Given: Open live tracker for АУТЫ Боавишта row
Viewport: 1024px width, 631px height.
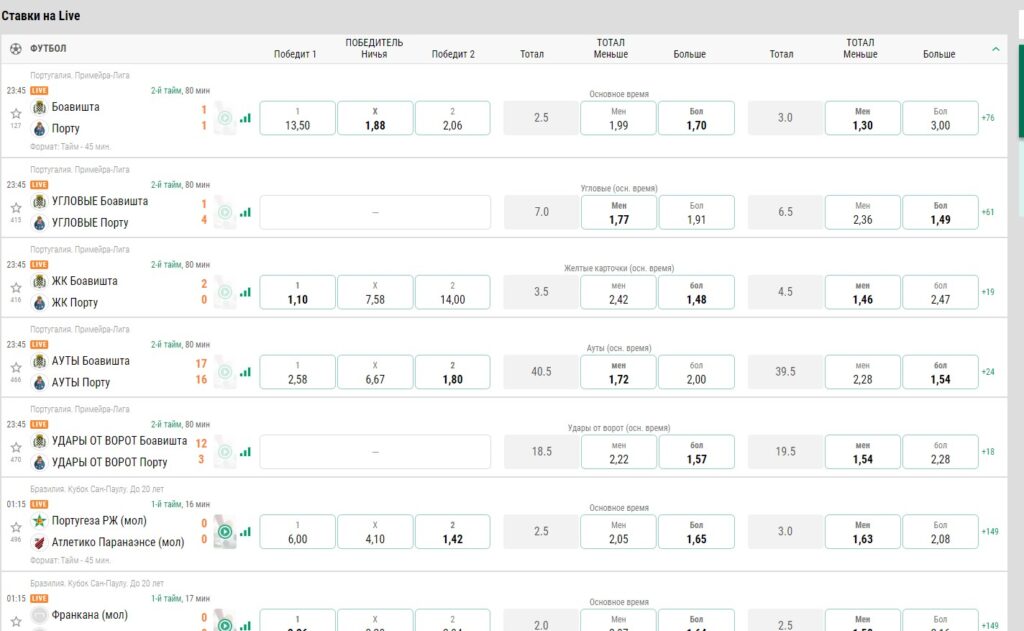Looking at the screenshot, I should coord(225,372).
